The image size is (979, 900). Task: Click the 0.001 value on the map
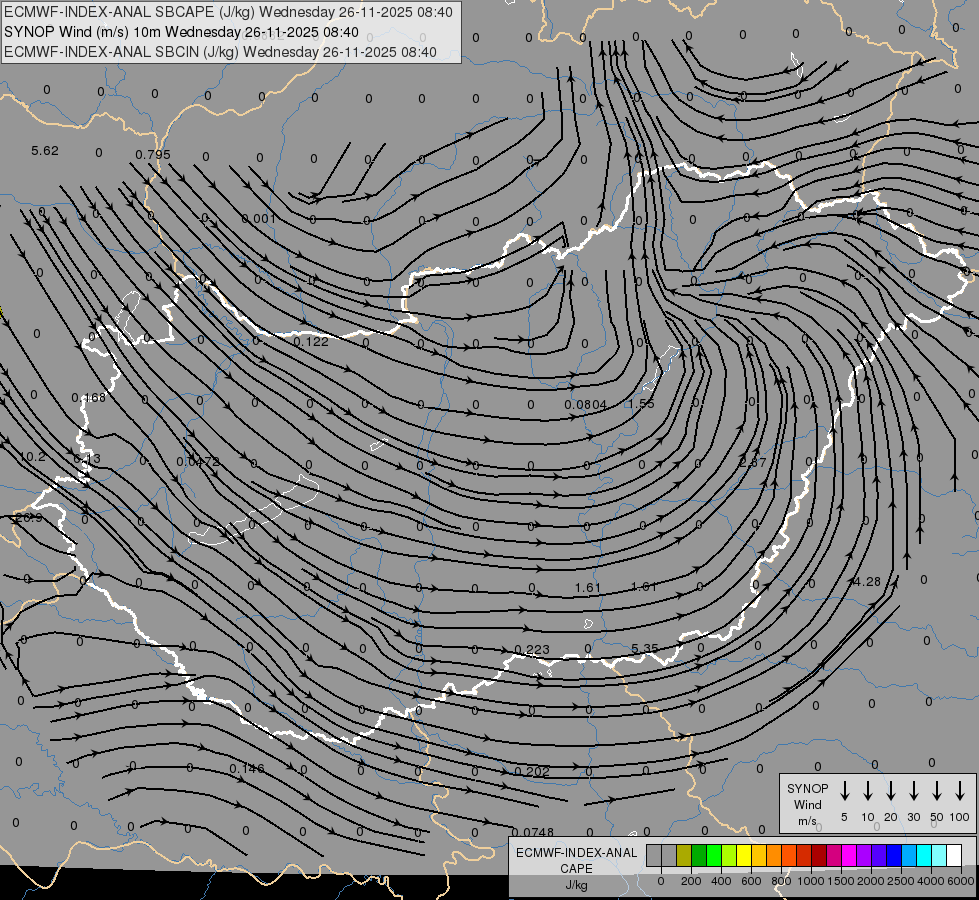[x=258, y=218]
